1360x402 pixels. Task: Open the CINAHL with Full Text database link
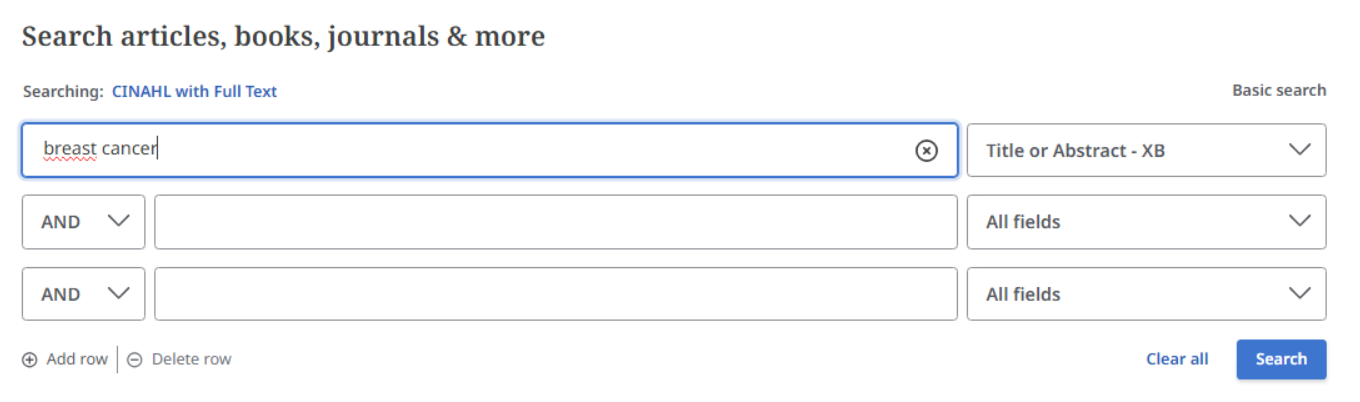pos(194,91)
